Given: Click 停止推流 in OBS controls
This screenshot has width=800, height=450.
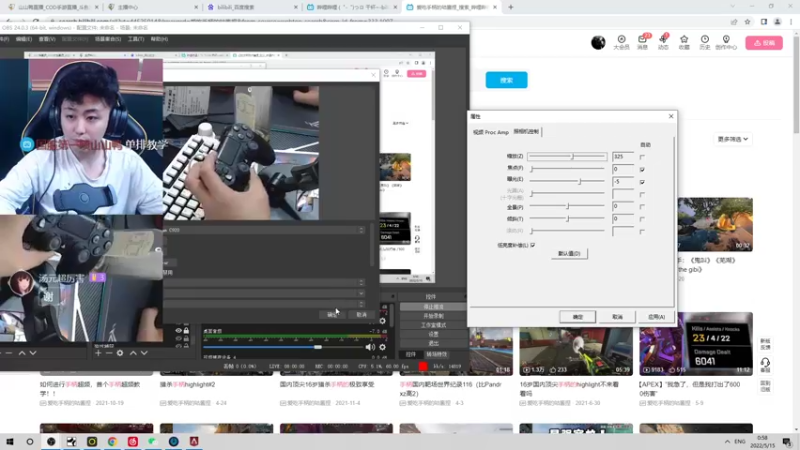Looking at the screenshot, I should point(433,307).
